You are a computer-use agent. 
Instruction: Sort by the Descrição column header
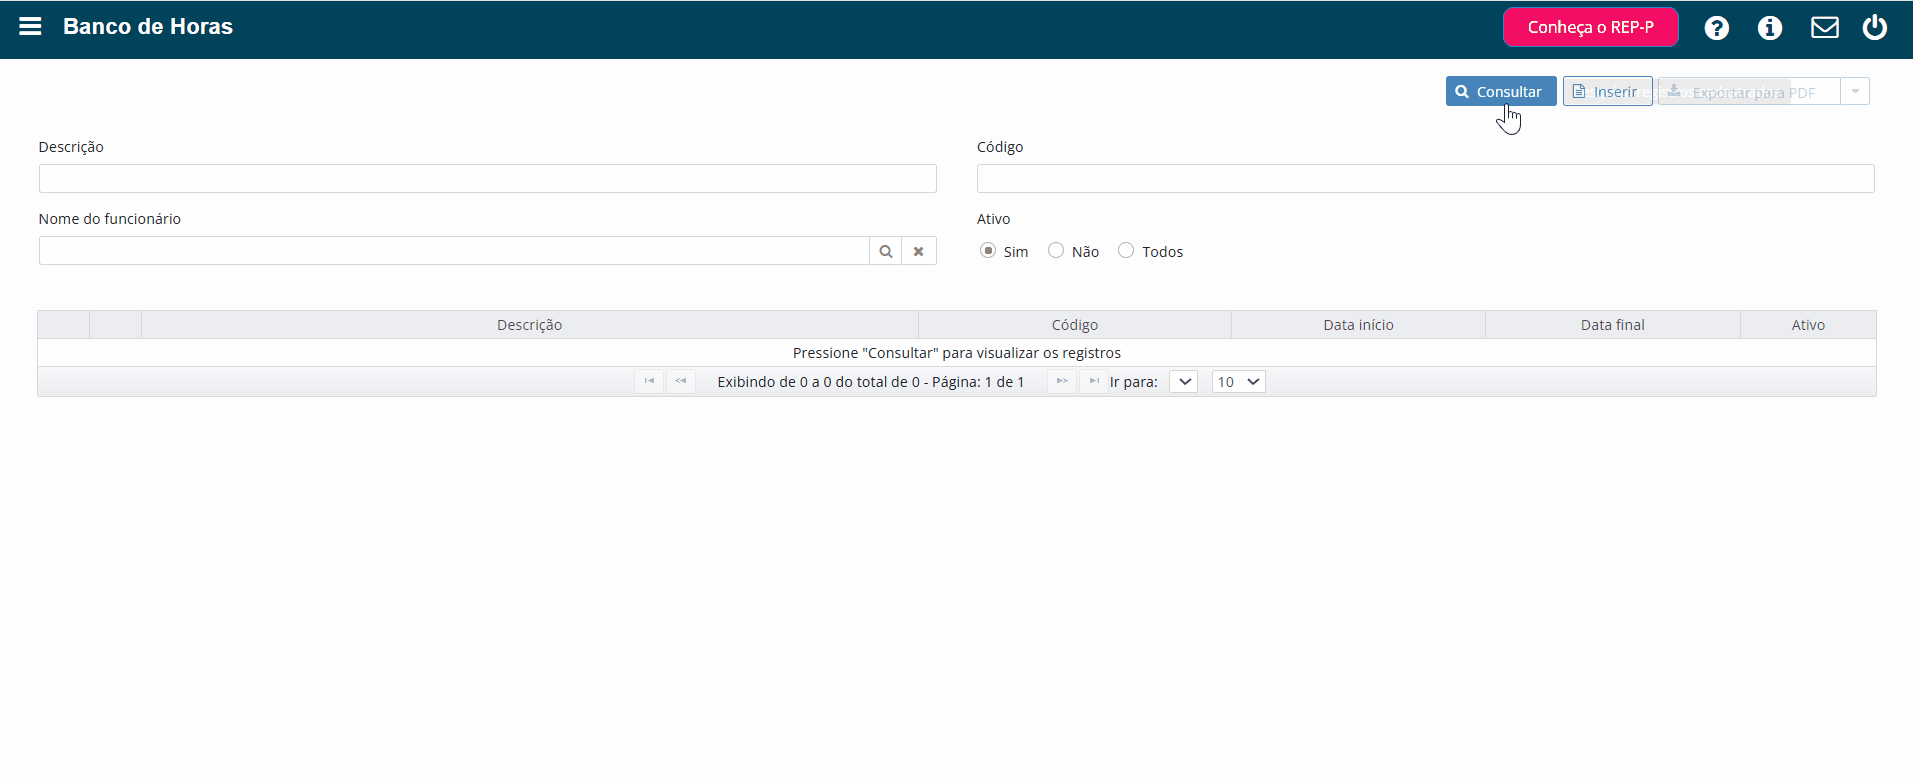click(530, 325)
